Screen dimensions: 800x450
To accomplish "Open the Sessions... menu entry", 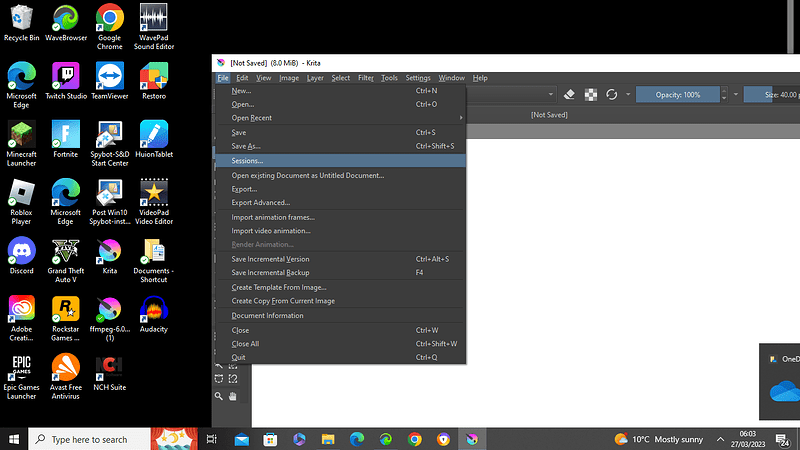I will pyautogui.click(x=340, y=161).
